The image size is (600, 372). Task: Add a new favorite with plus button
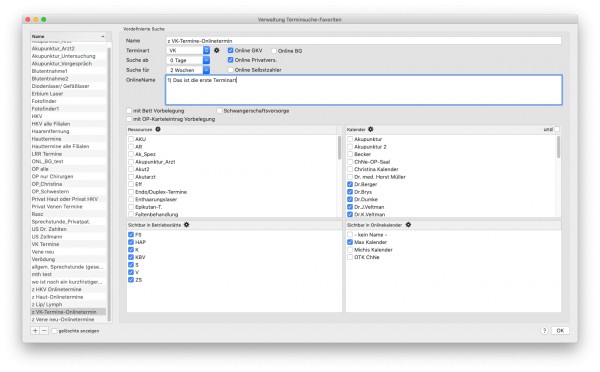35,331
